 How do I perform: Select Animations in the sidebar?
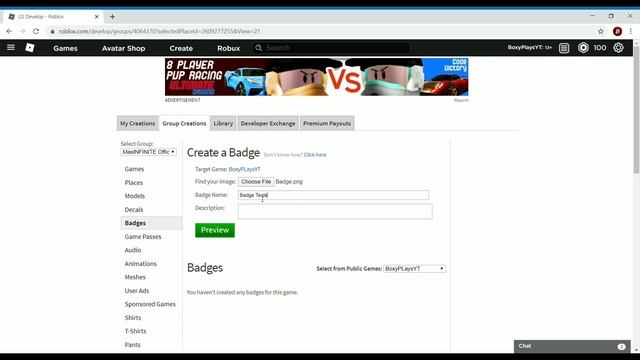140,264
